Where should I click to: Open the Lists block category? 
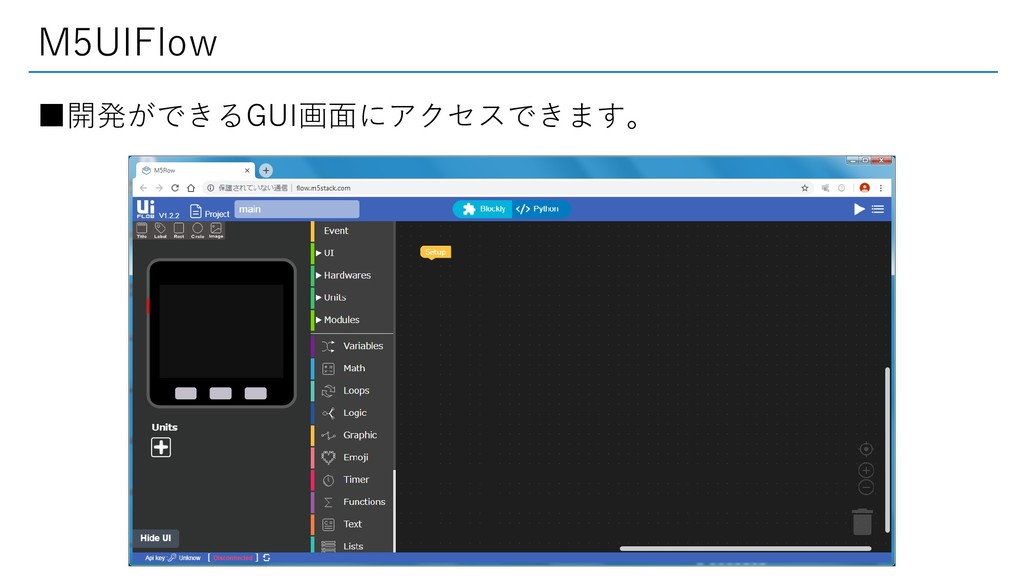(x=353, y=545)
